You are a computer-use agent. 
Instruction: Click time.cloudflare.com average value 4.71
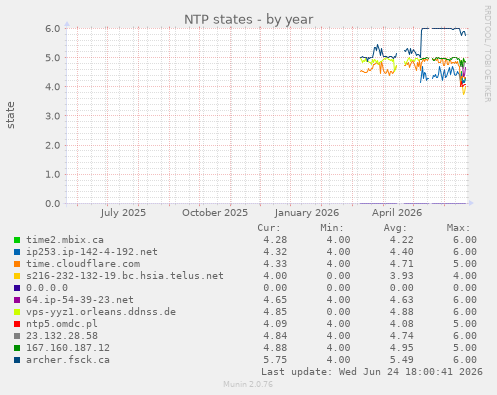(402, 264)
